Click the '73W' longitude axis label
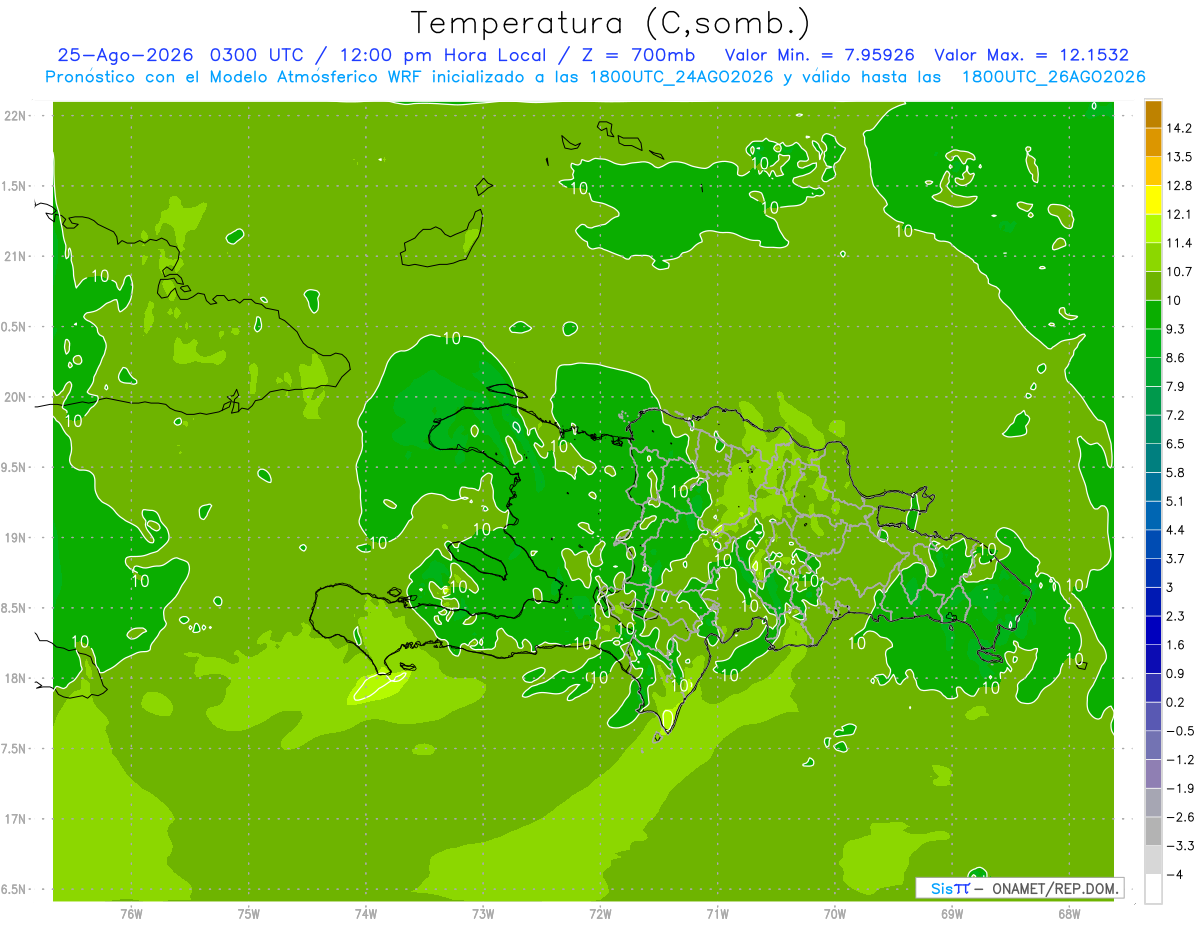Image resolution: width=1200 pixels, height=927 pixels. pyautogui.click(x=483, y=914)
